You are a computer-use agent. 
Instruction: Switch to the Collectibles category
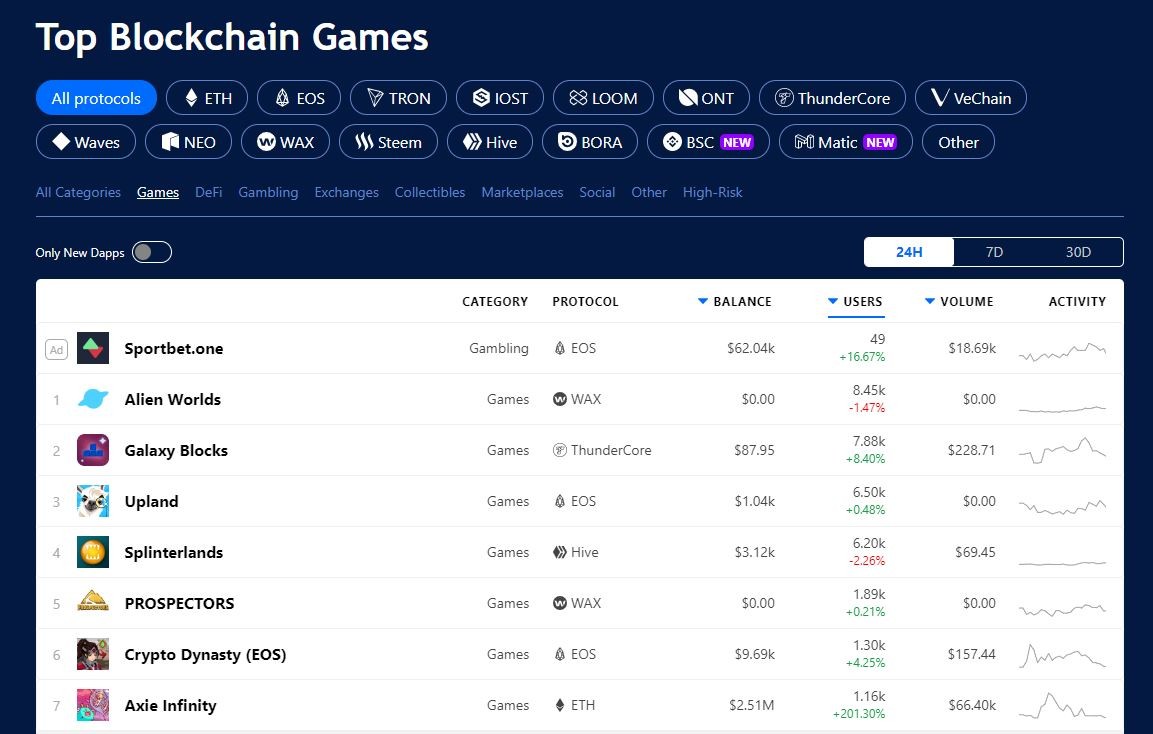pos(430,192)
